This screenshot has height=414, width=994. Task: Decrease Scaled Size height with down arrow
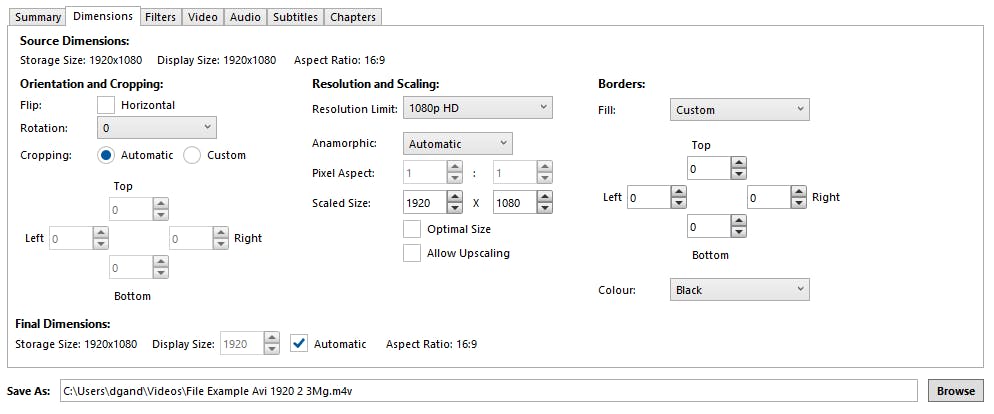pos(544,208)
